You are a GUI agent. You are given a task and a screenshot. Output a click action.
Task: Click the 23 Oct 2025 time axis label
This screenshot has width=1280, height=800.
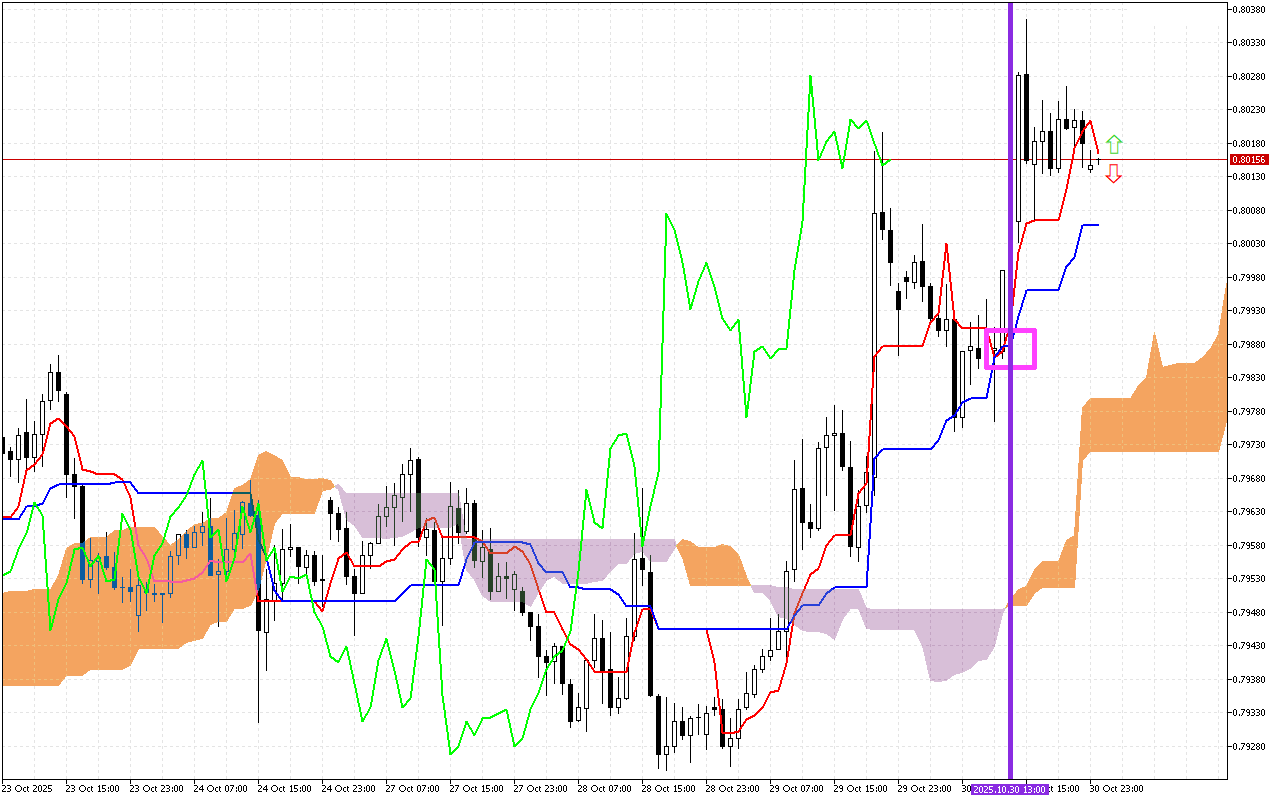(28, 789)
